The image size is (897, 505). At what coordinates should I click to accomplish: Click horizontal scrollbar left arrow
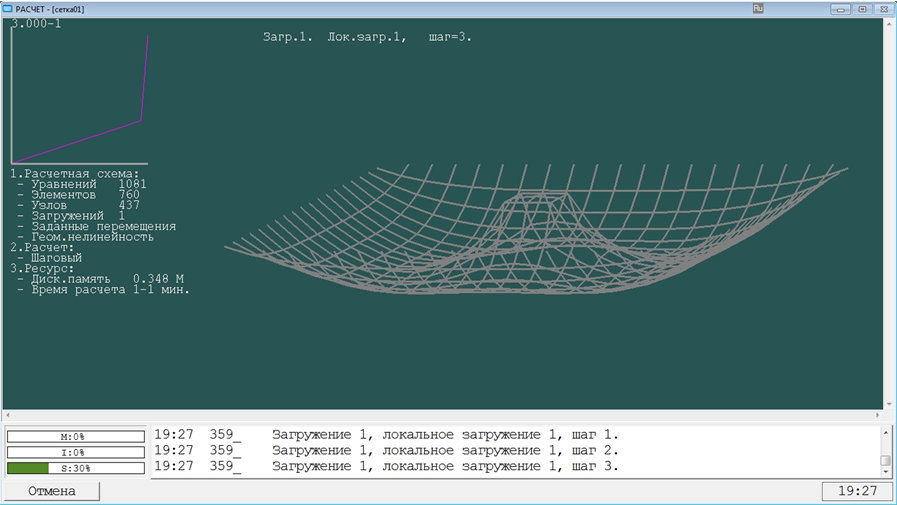pyautogui.click(x=7, y=415)
